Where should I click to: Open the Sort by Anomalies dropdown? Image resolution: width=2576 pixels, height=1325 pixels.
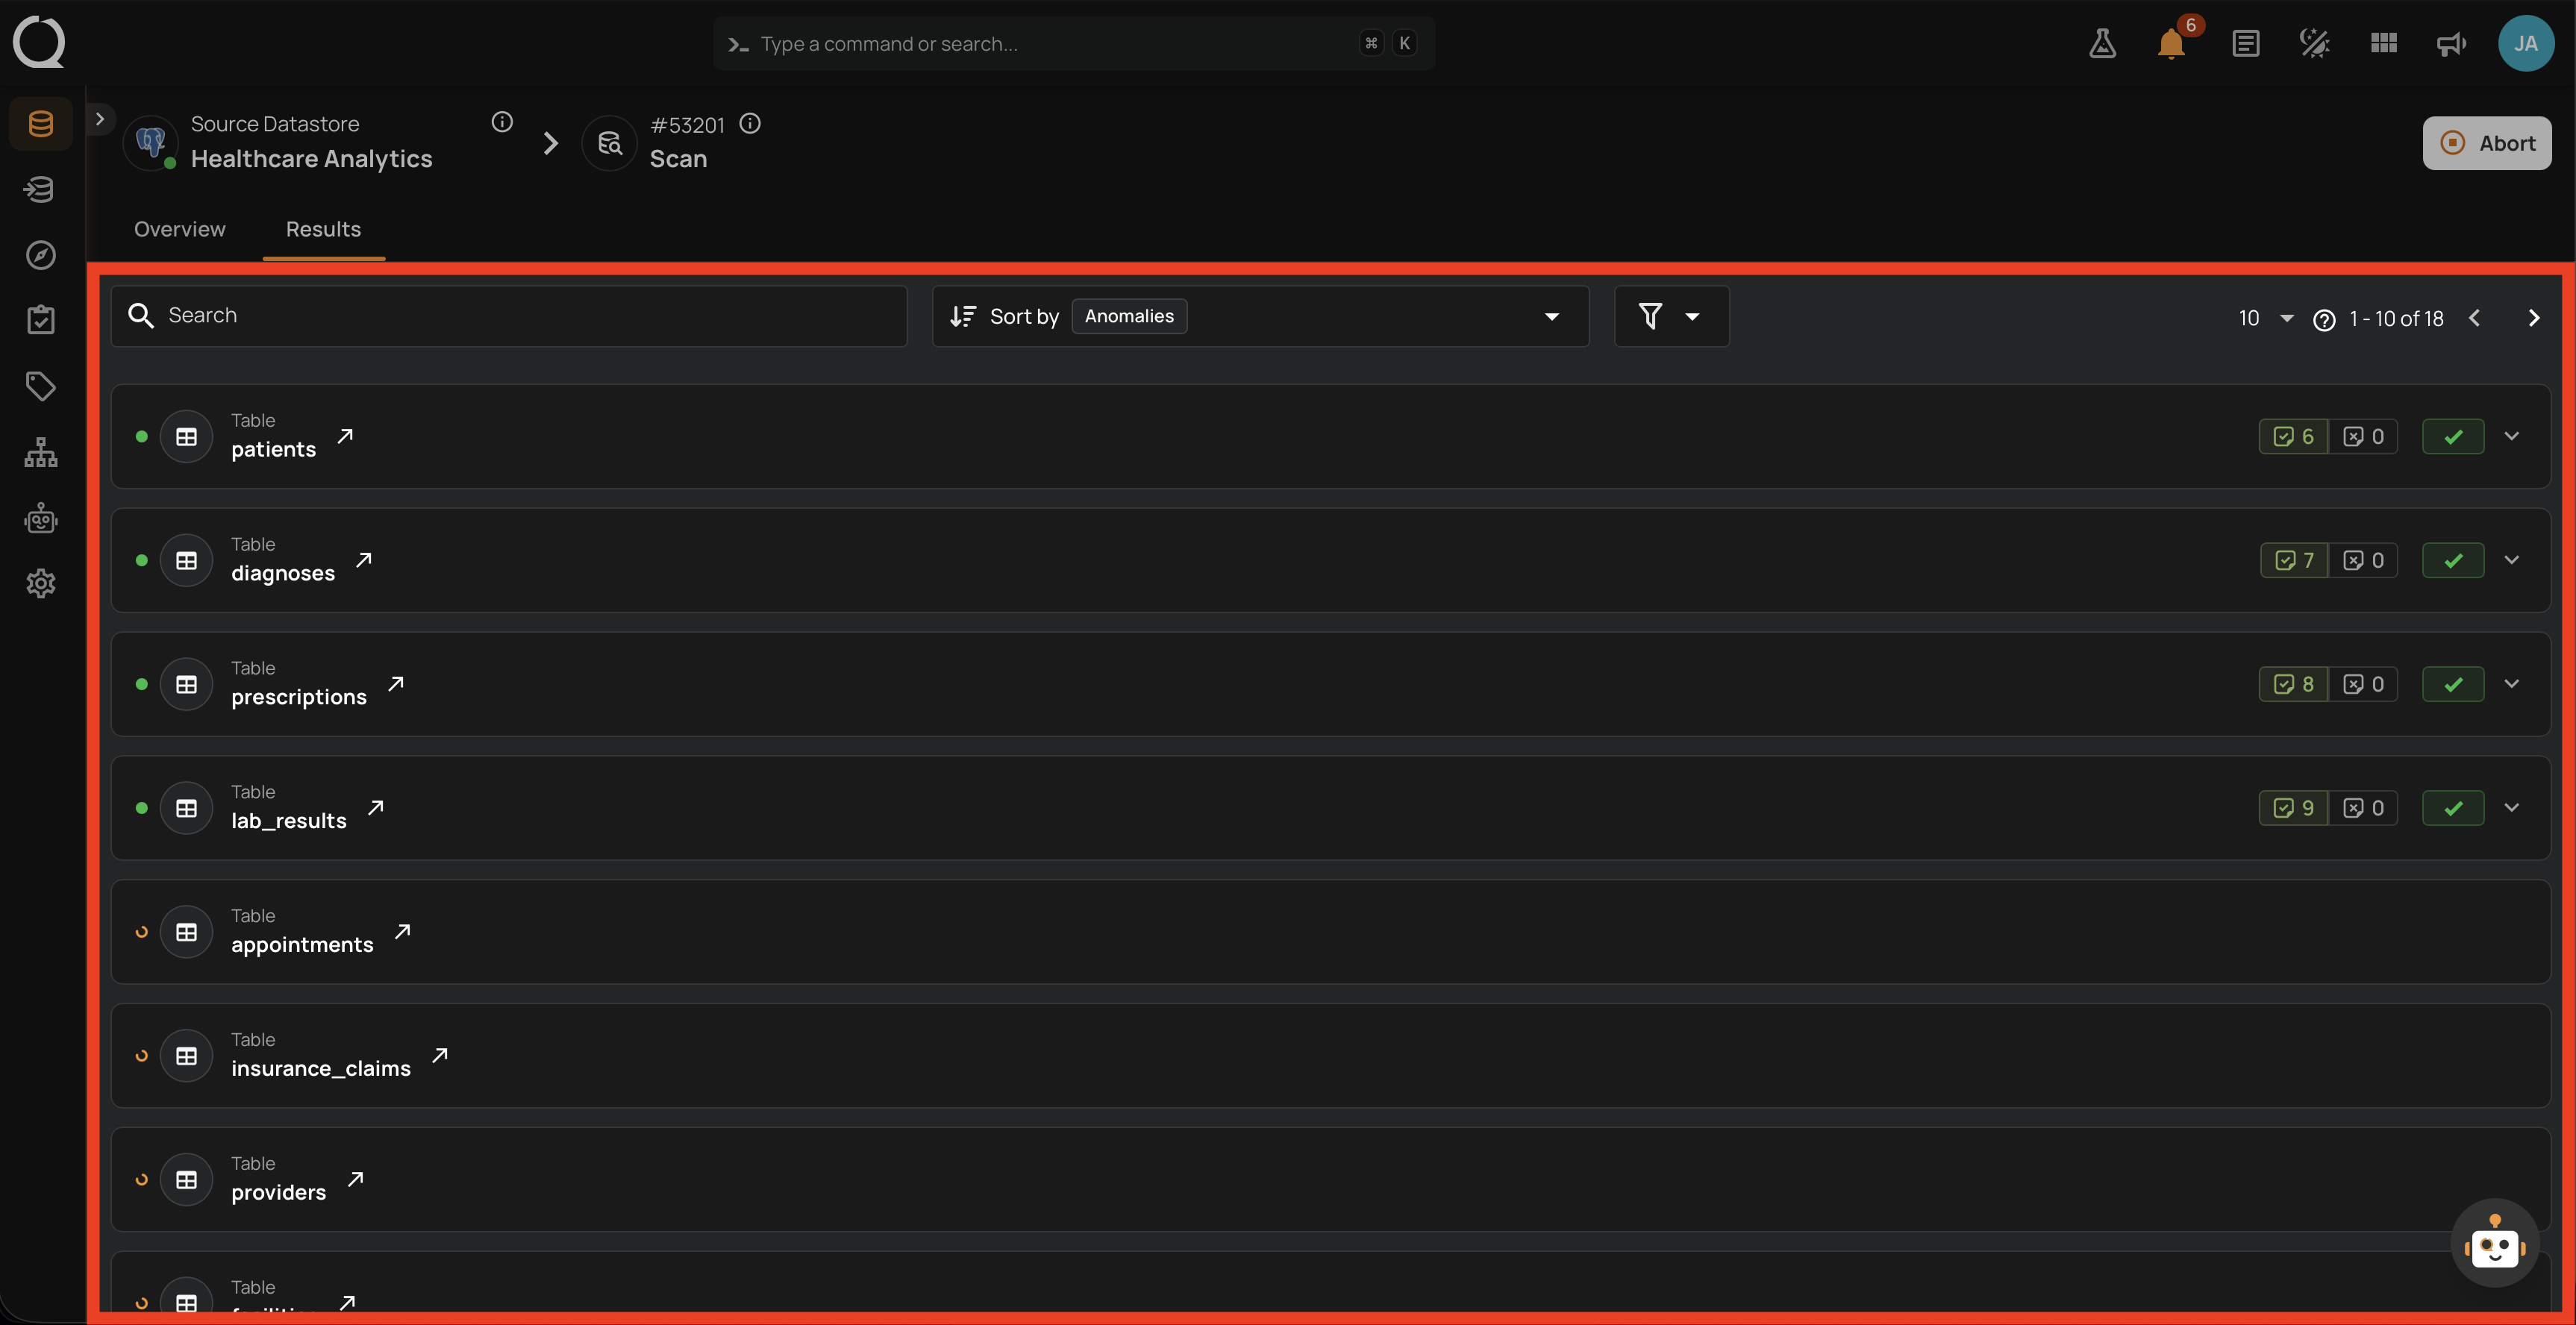click(1260, 316)
